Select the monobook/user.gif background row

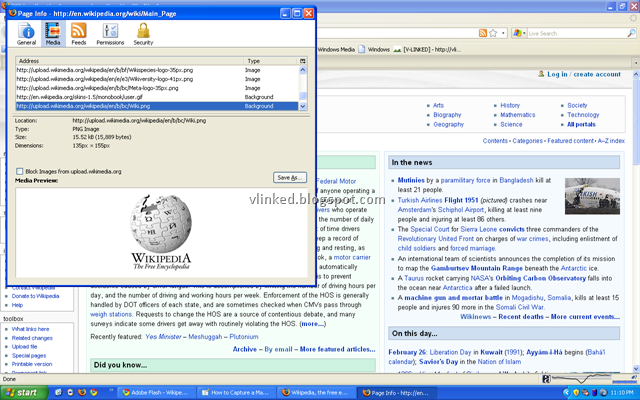click(x=157, y=97)
